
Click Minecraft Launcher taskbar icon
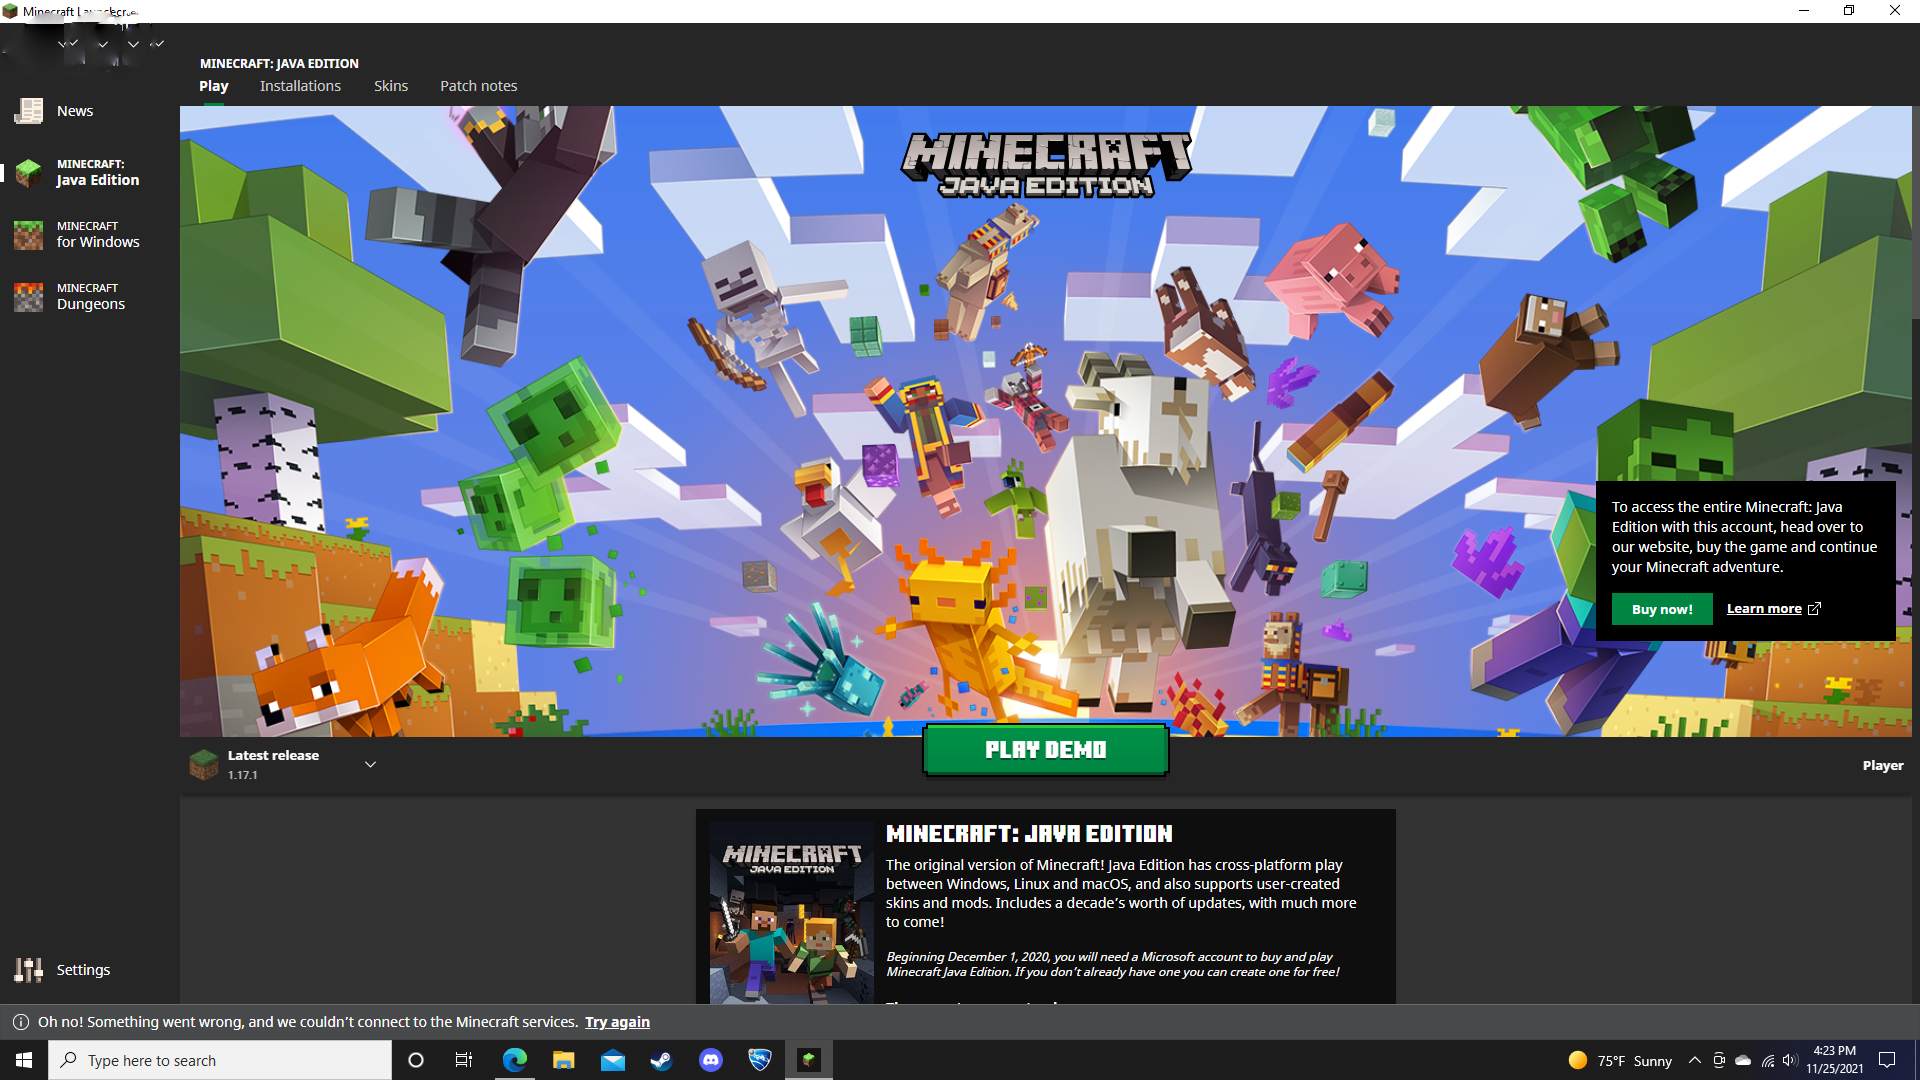[808, 1060]
